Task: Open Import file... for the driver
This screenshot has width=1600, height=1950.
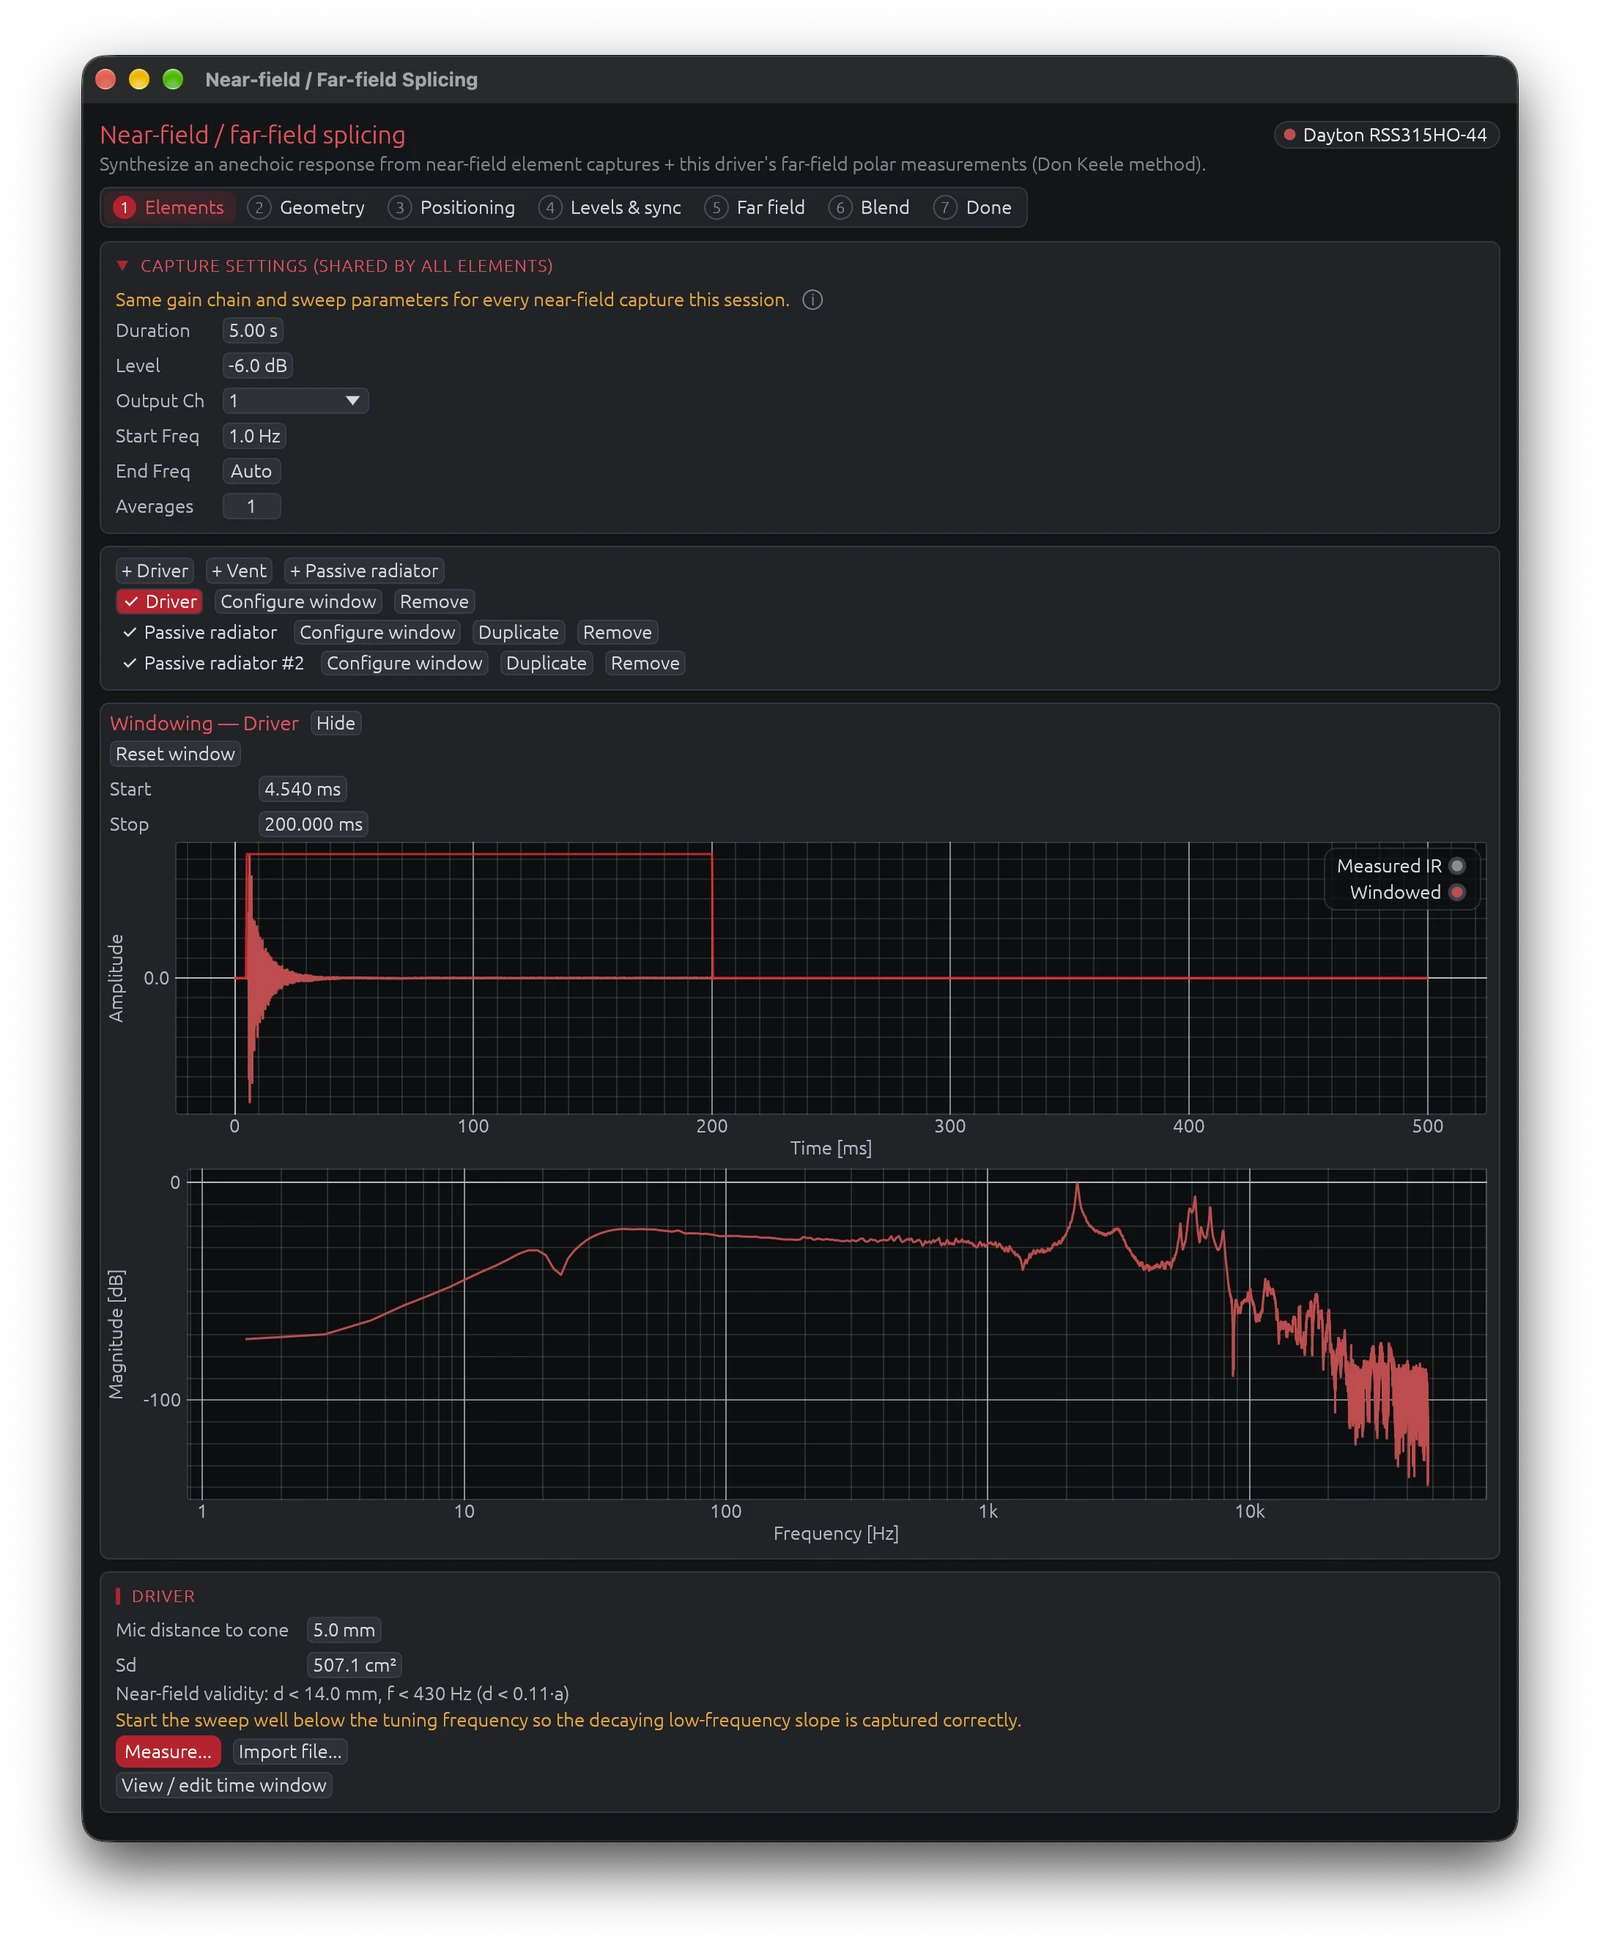Action: (x=290, y=1752)
